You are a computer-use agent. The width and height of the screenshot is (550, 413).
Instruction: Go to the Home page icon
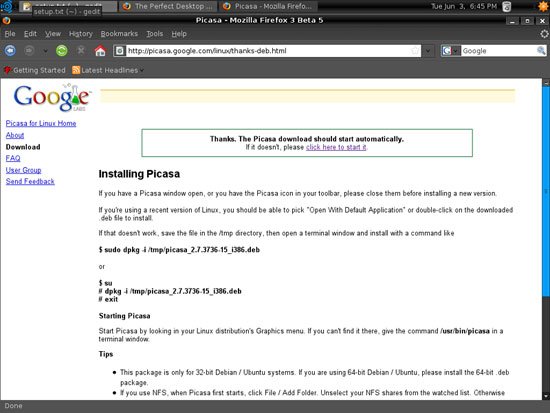coord(100,51)
